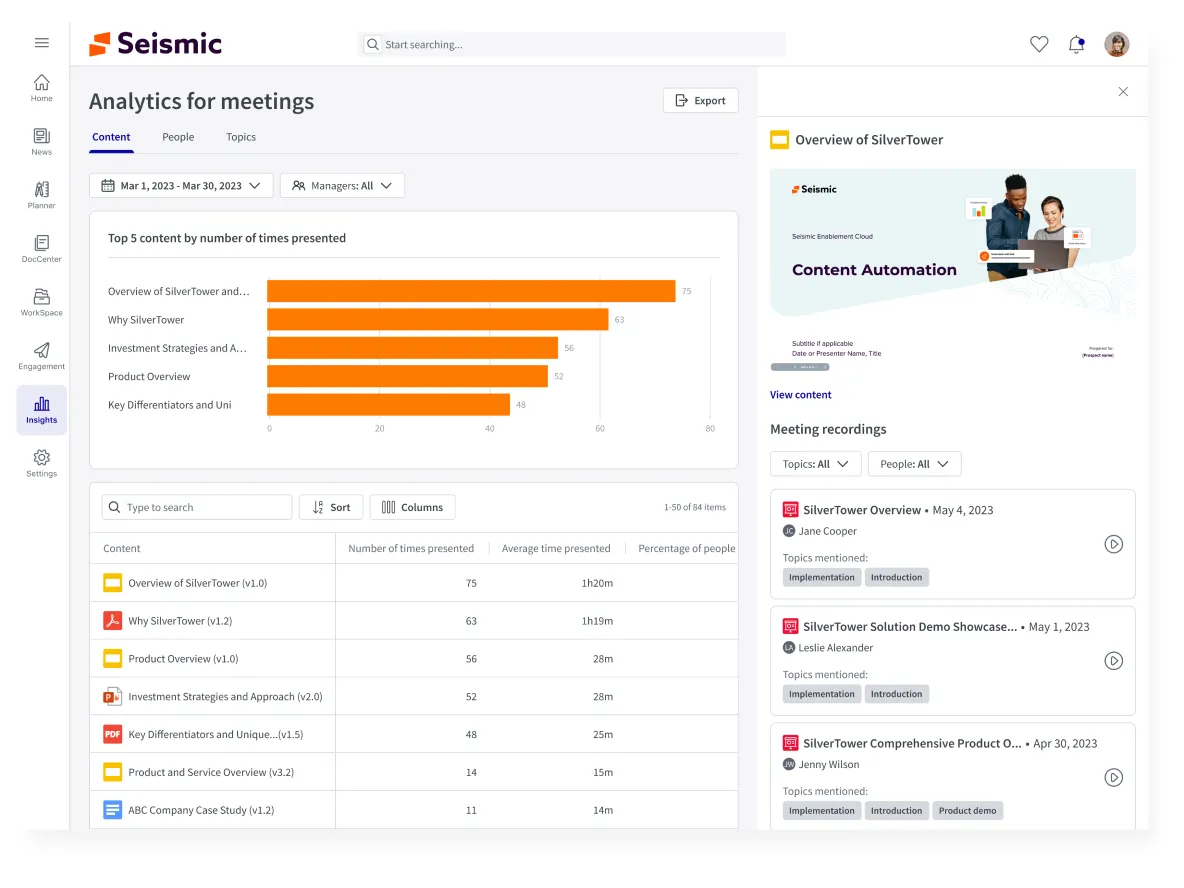Click the View content link
This screenshot has height=888, width=1184.
point(800,395)
